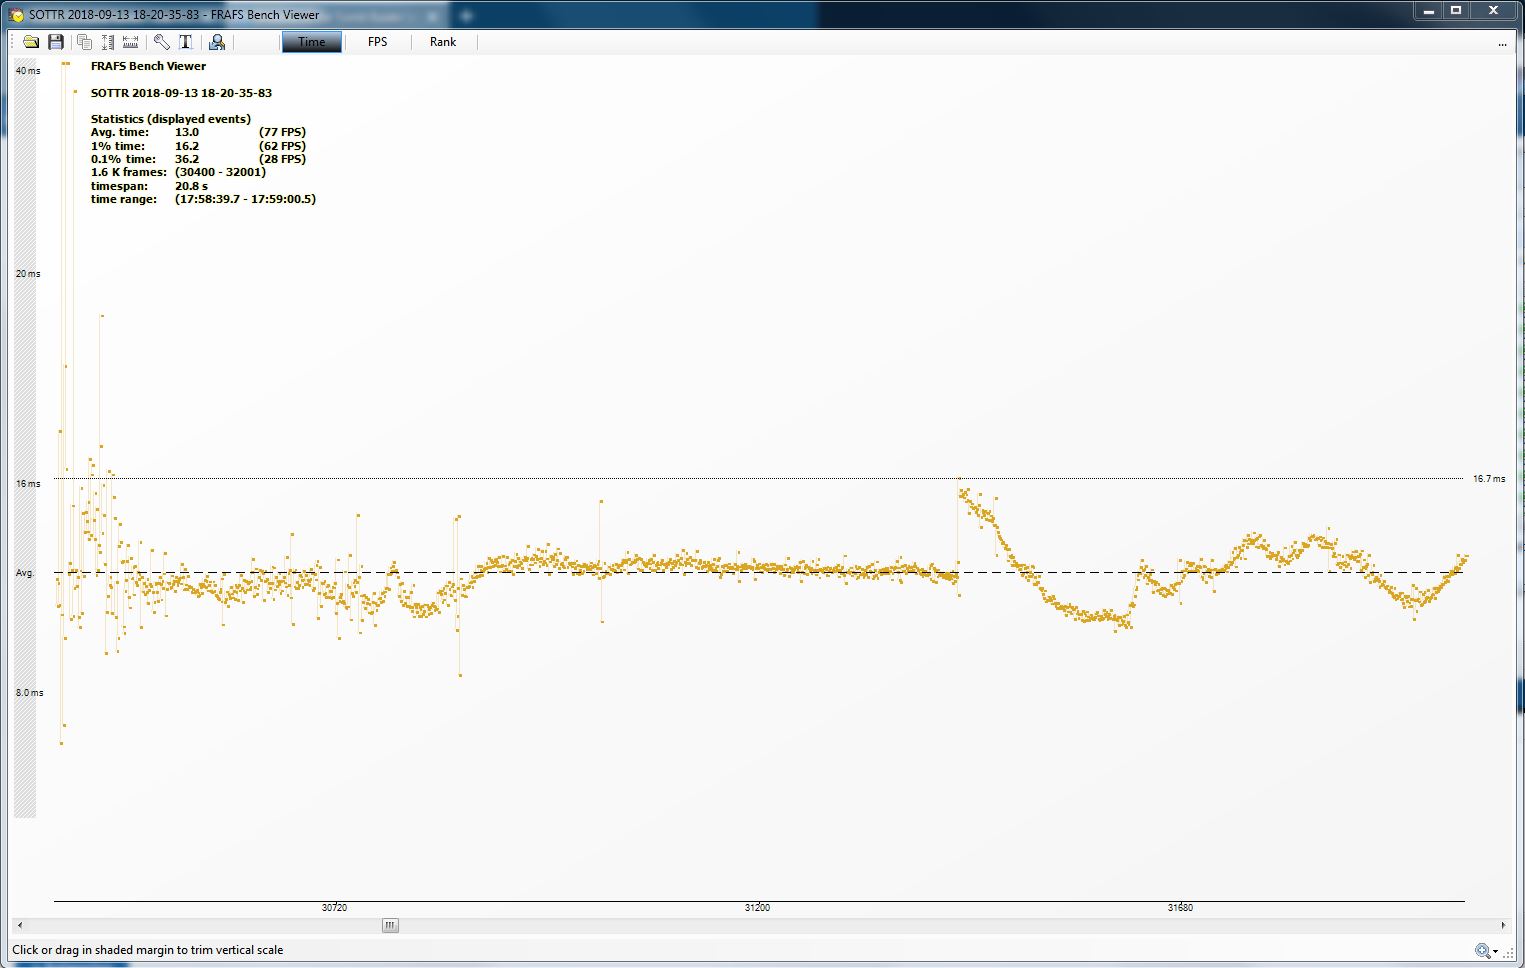Click the 'time range:' label
Viewport: 1525px width, 968px height.
coord(124,199)
